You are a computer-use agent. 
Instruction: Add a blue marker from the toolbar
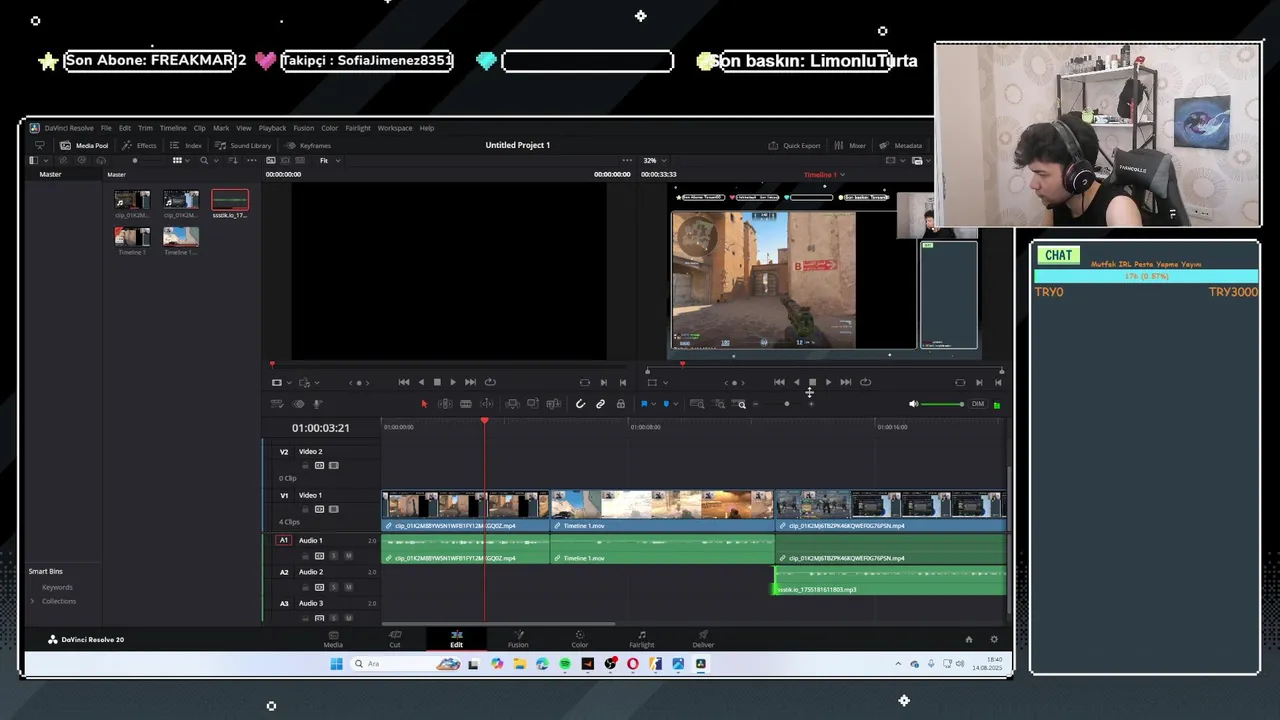(x=665, y=404)
